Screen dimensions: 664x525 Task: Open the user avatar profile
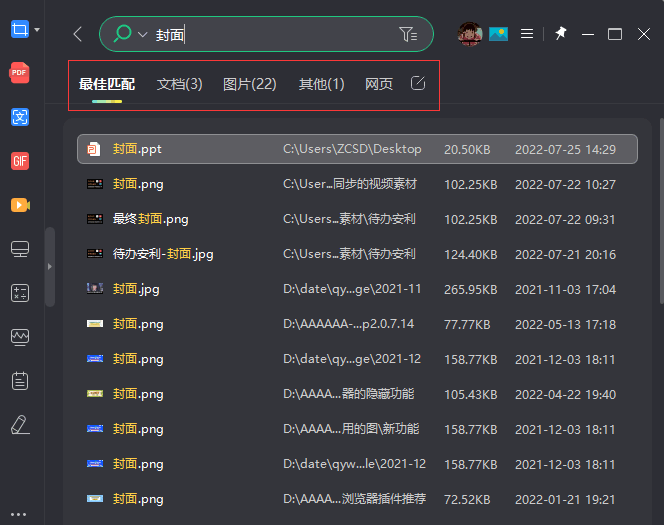point(470,34)
